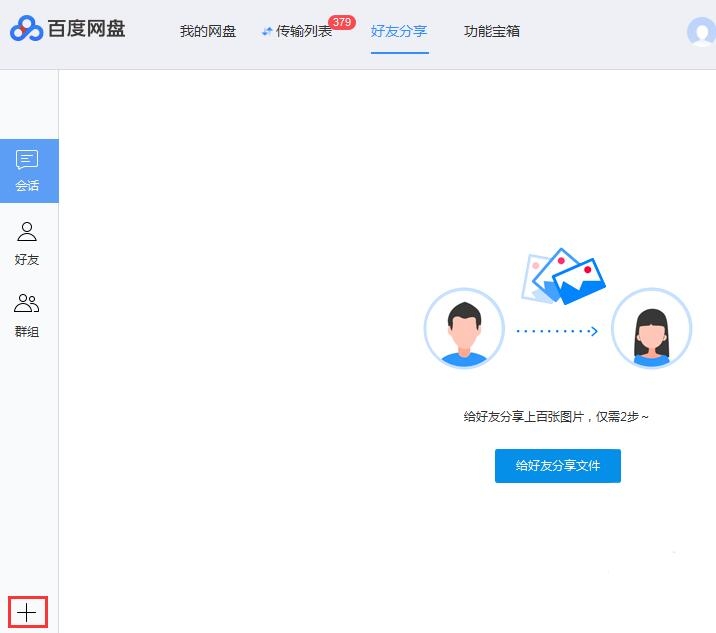Click the 给好友分享文件 button
This screenshot has height=633, width=716.
coord(558,465)
